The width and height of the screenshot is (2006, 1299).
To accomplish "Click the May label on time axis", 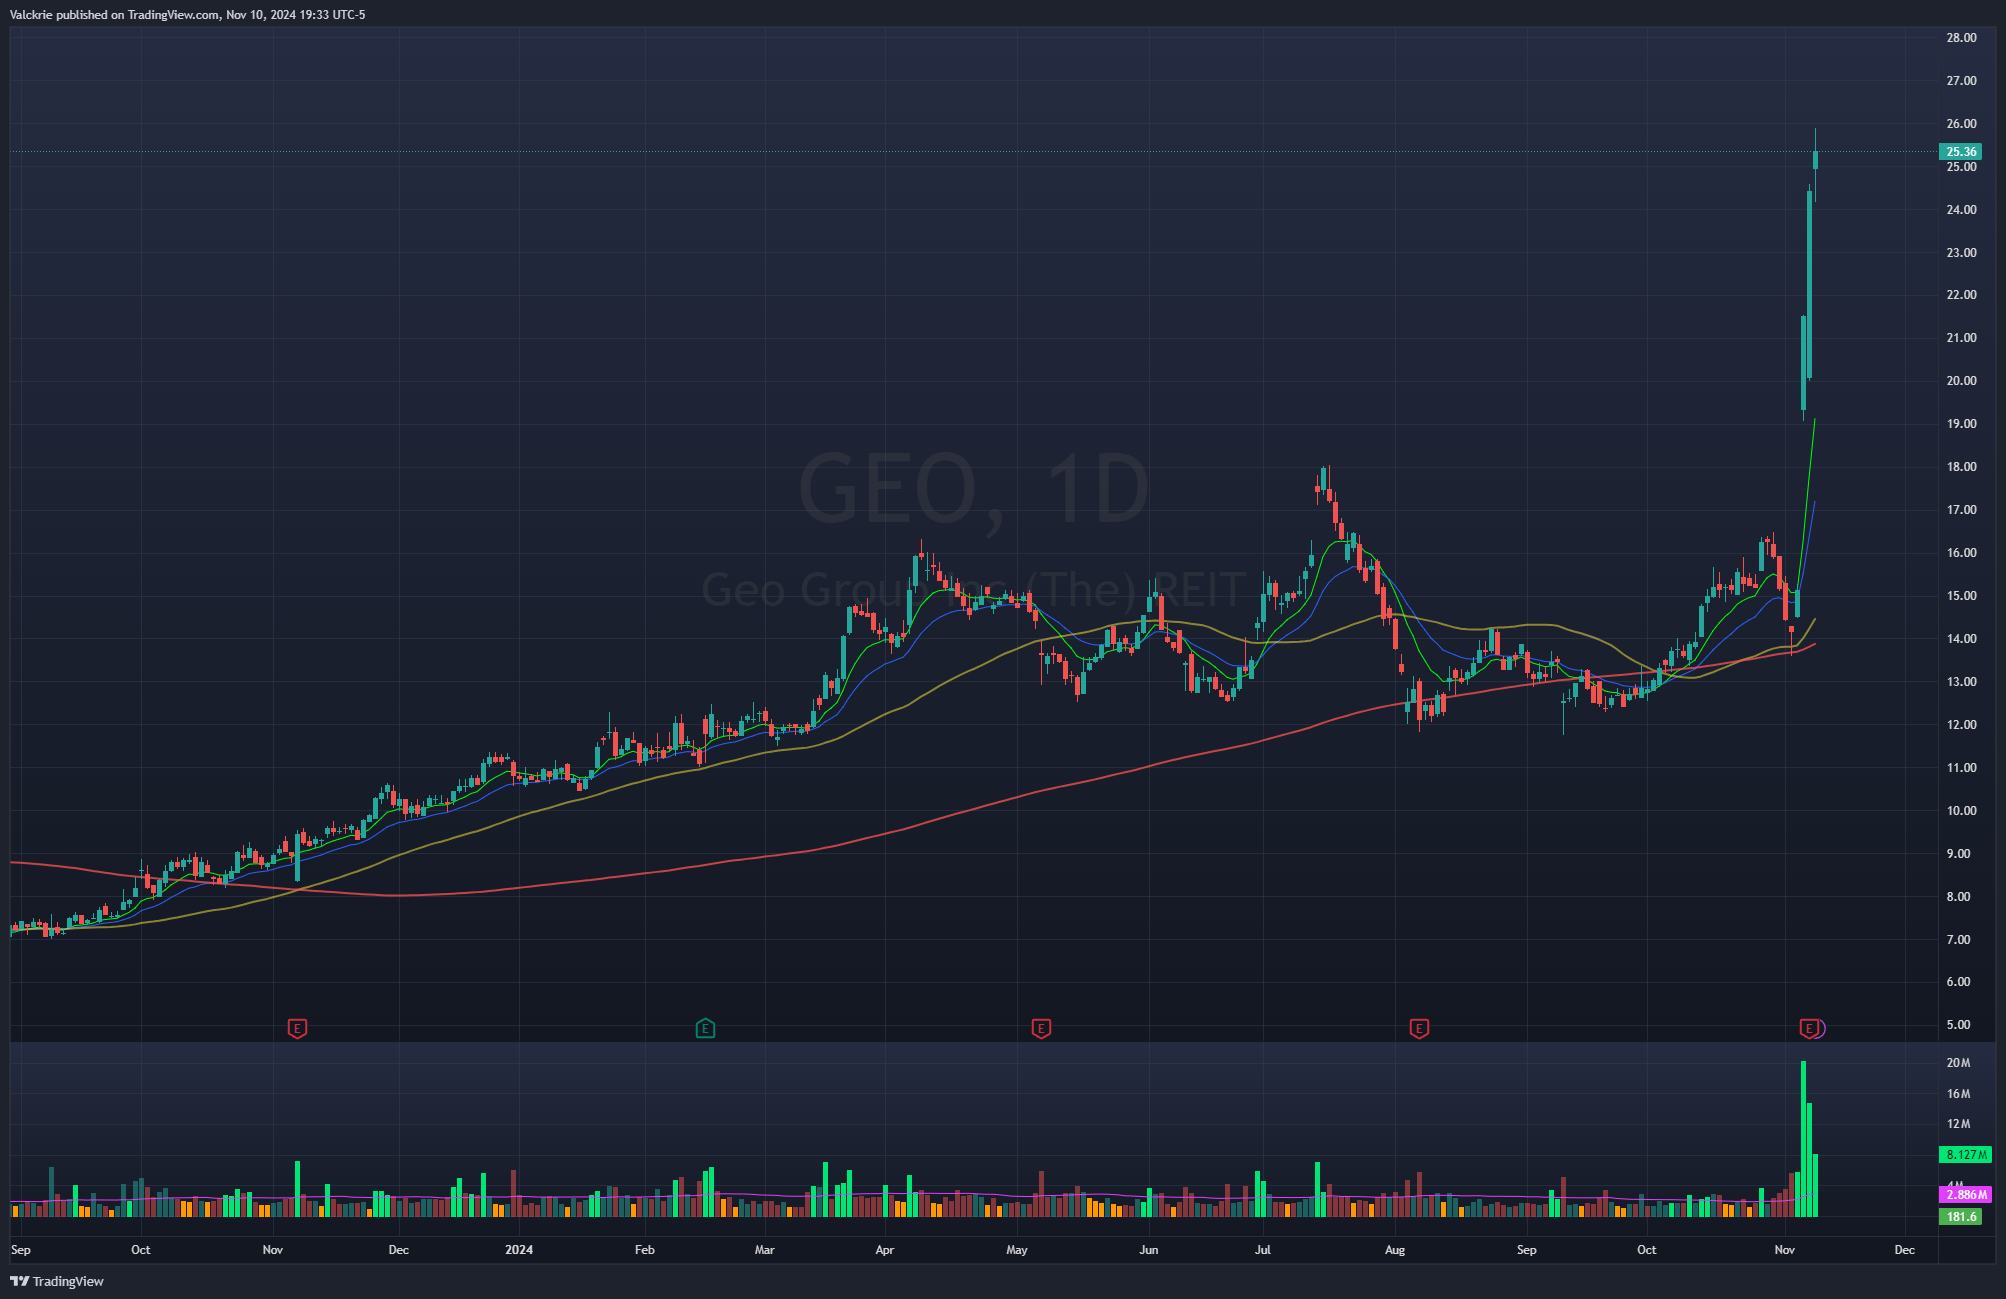I will click(1017, 1250).
